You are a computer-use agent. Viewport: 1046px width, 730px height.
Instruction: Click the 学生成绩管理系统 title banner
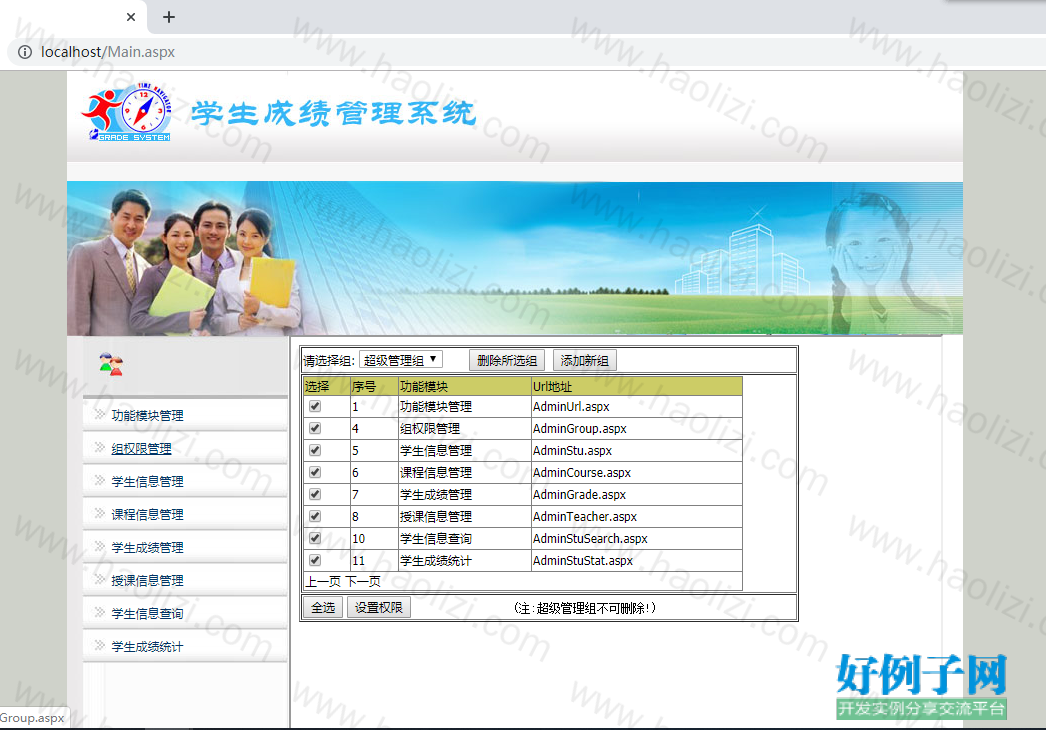coord(334,113)
